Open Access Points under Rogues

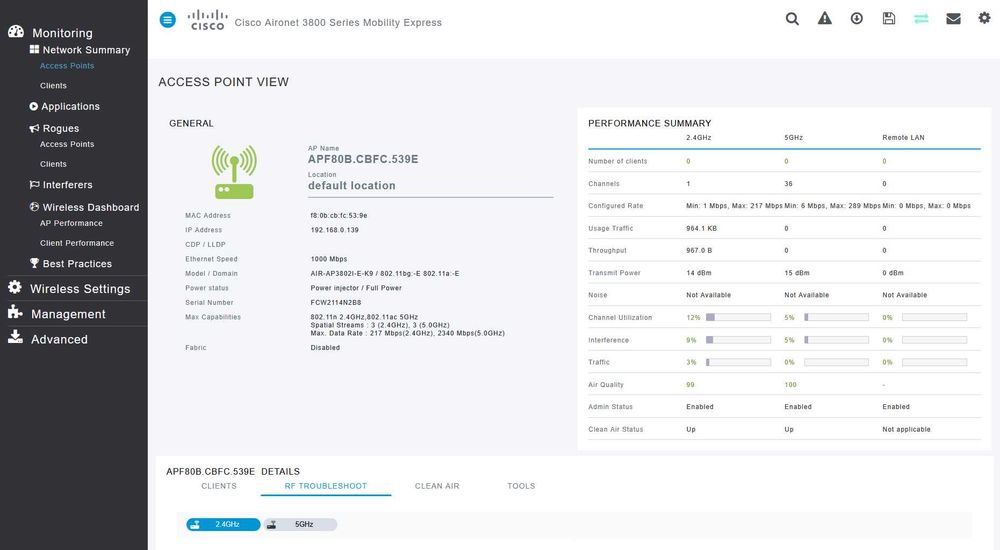pyautogui.click(x=66, y=144)
